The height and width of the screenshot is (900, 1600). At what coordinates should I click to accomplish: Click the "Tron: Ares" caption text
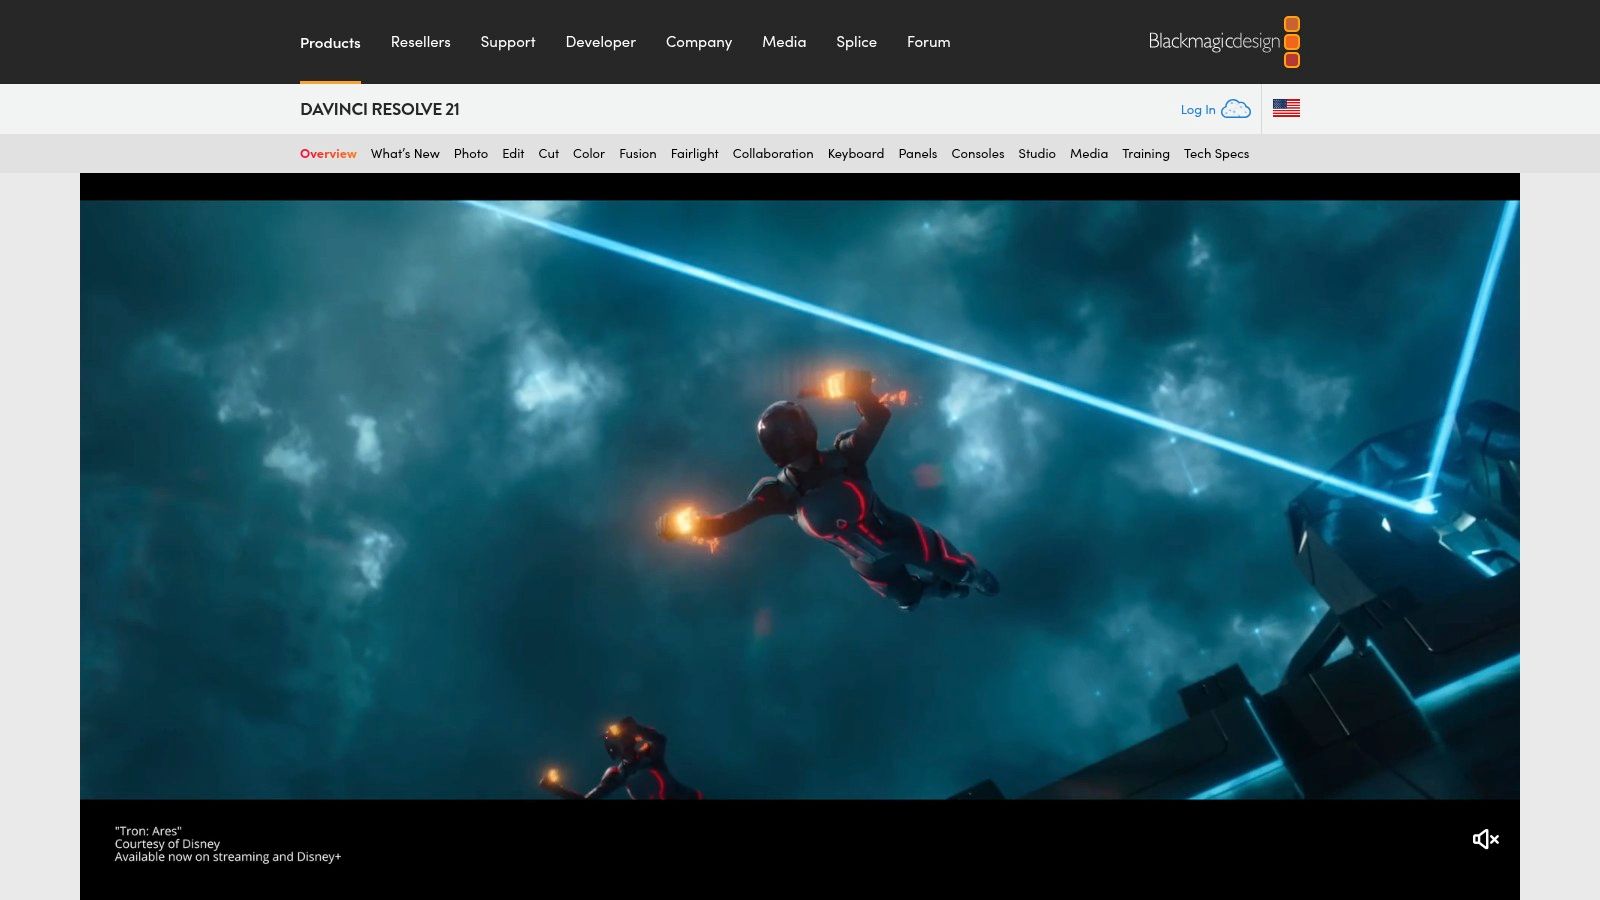coord(148,831)
